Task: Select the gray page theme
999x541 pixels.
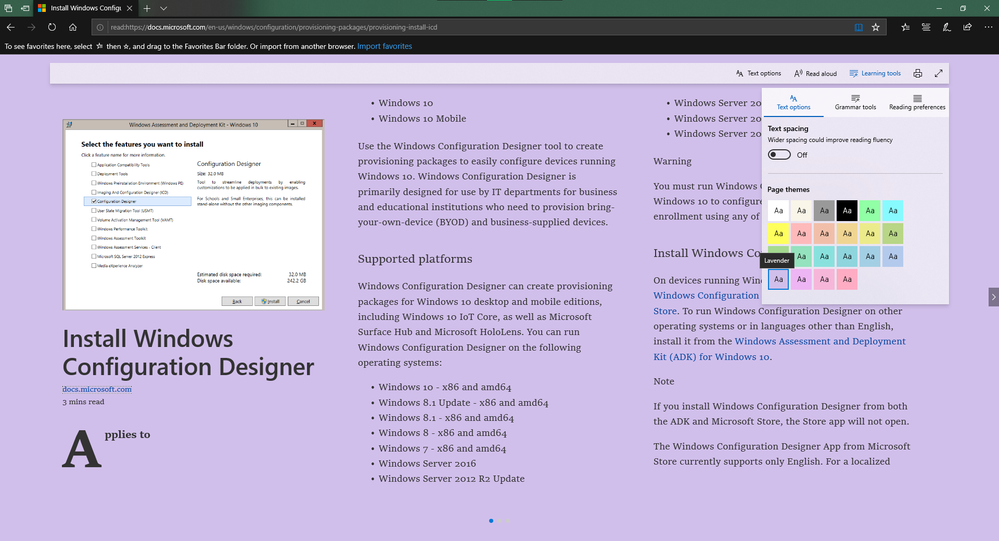Action: pos(824,210)
